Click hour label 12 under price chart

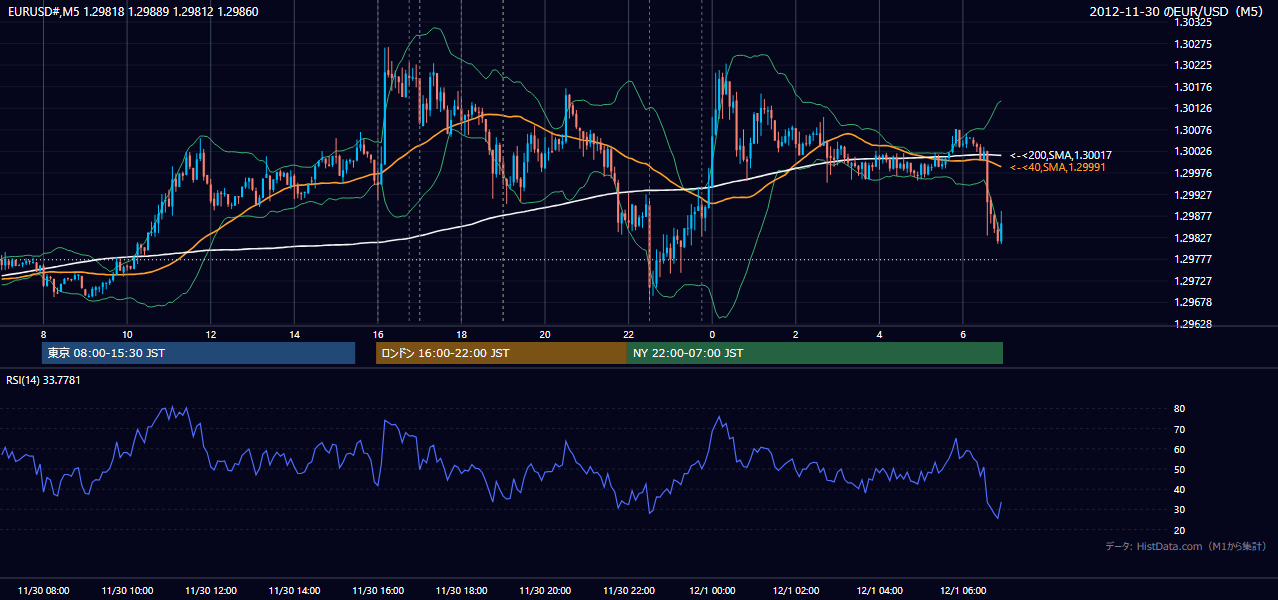coord(211,334)
